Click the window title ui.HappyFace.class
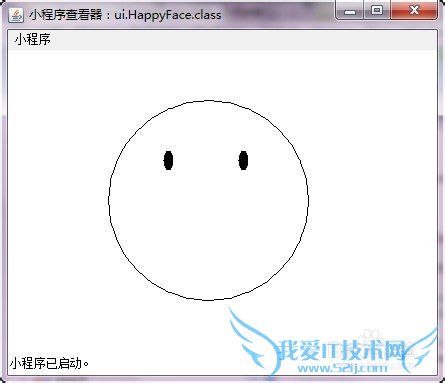The height and width of the screenshot is (383, 445). (168, 15)
